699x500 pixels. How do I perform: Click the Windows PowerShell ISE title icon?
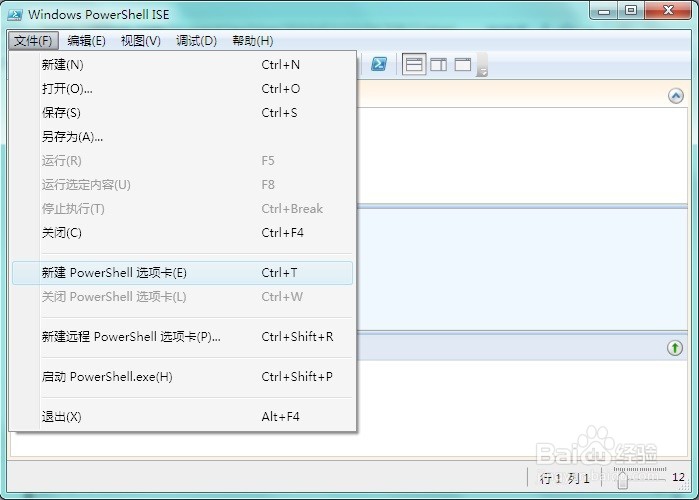(15, 15)
